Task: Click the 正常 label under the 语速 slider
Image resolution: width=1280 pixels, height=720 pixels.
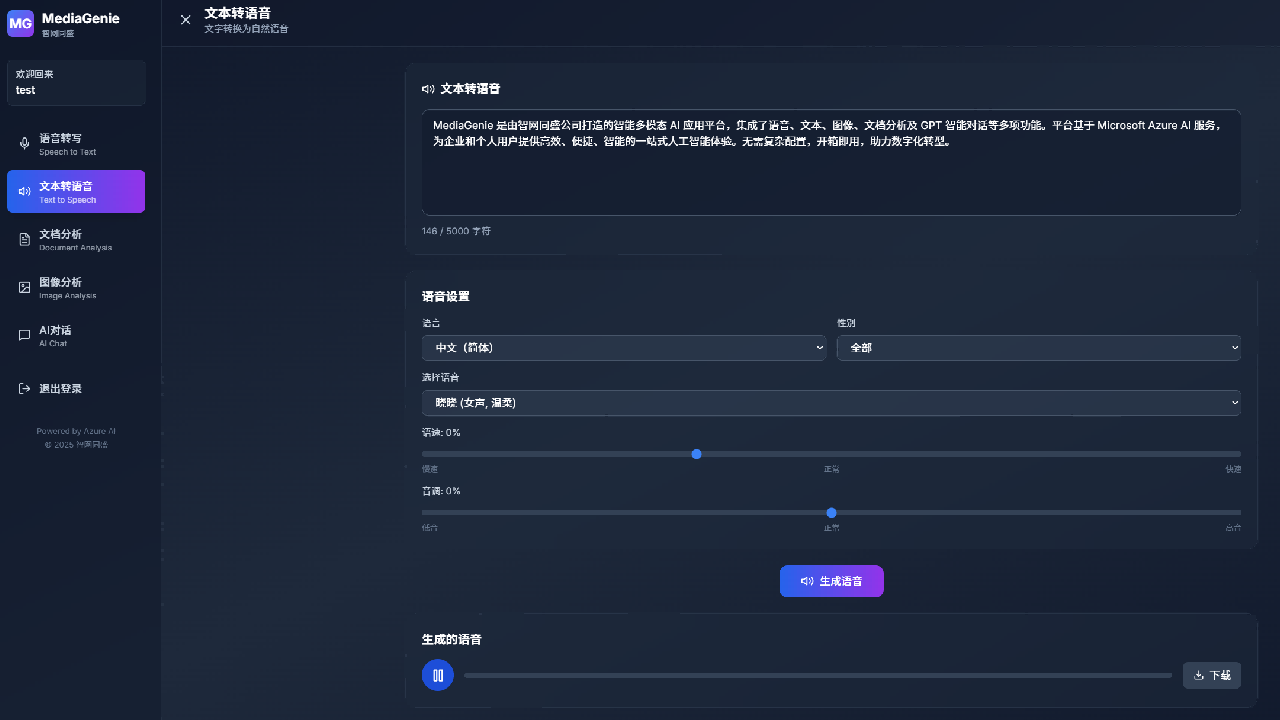Action: [831, 469]
